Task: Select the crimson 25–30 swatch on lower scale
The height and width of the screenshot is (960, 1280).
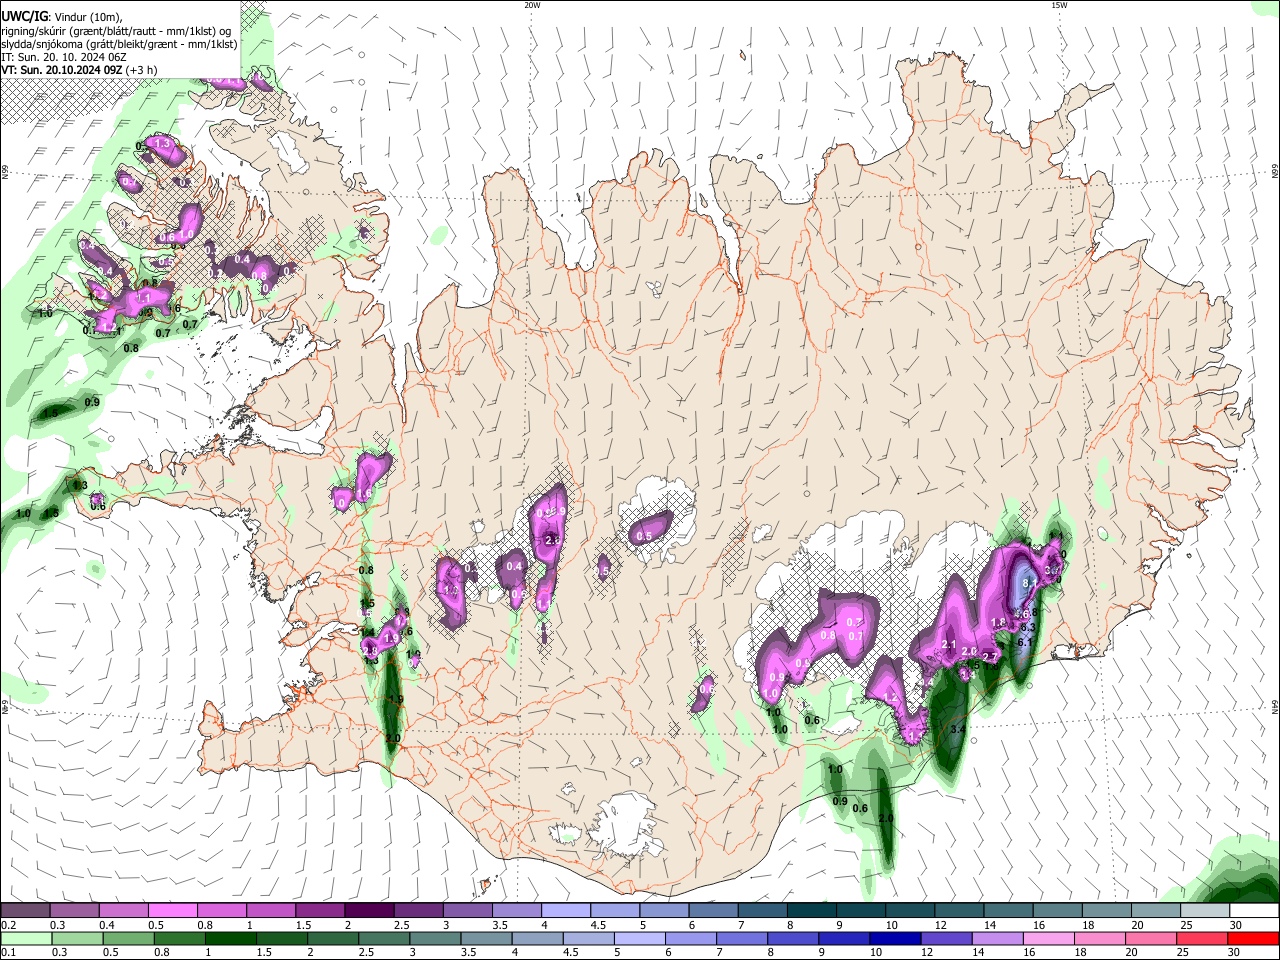Action: (x=1202, y=938)
